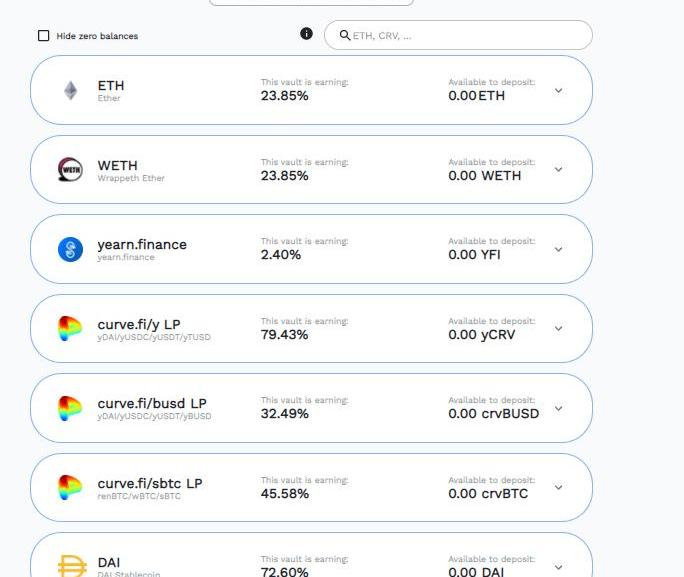Click the WETH token logo

coord(70,170)
